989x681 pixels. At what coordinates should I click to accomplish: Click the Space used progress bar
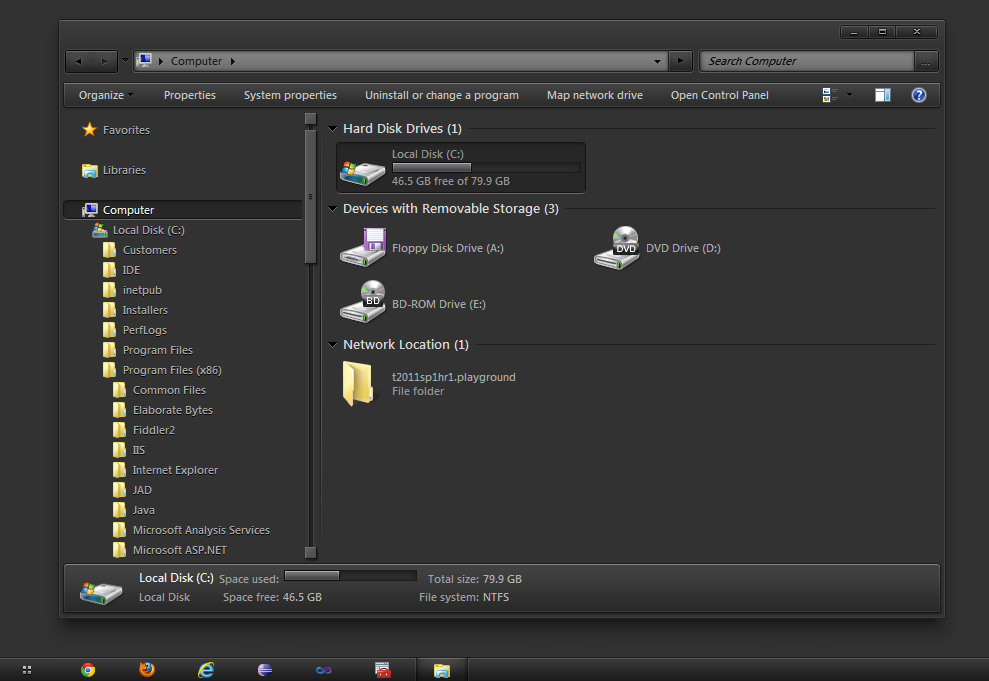[350, 575]
